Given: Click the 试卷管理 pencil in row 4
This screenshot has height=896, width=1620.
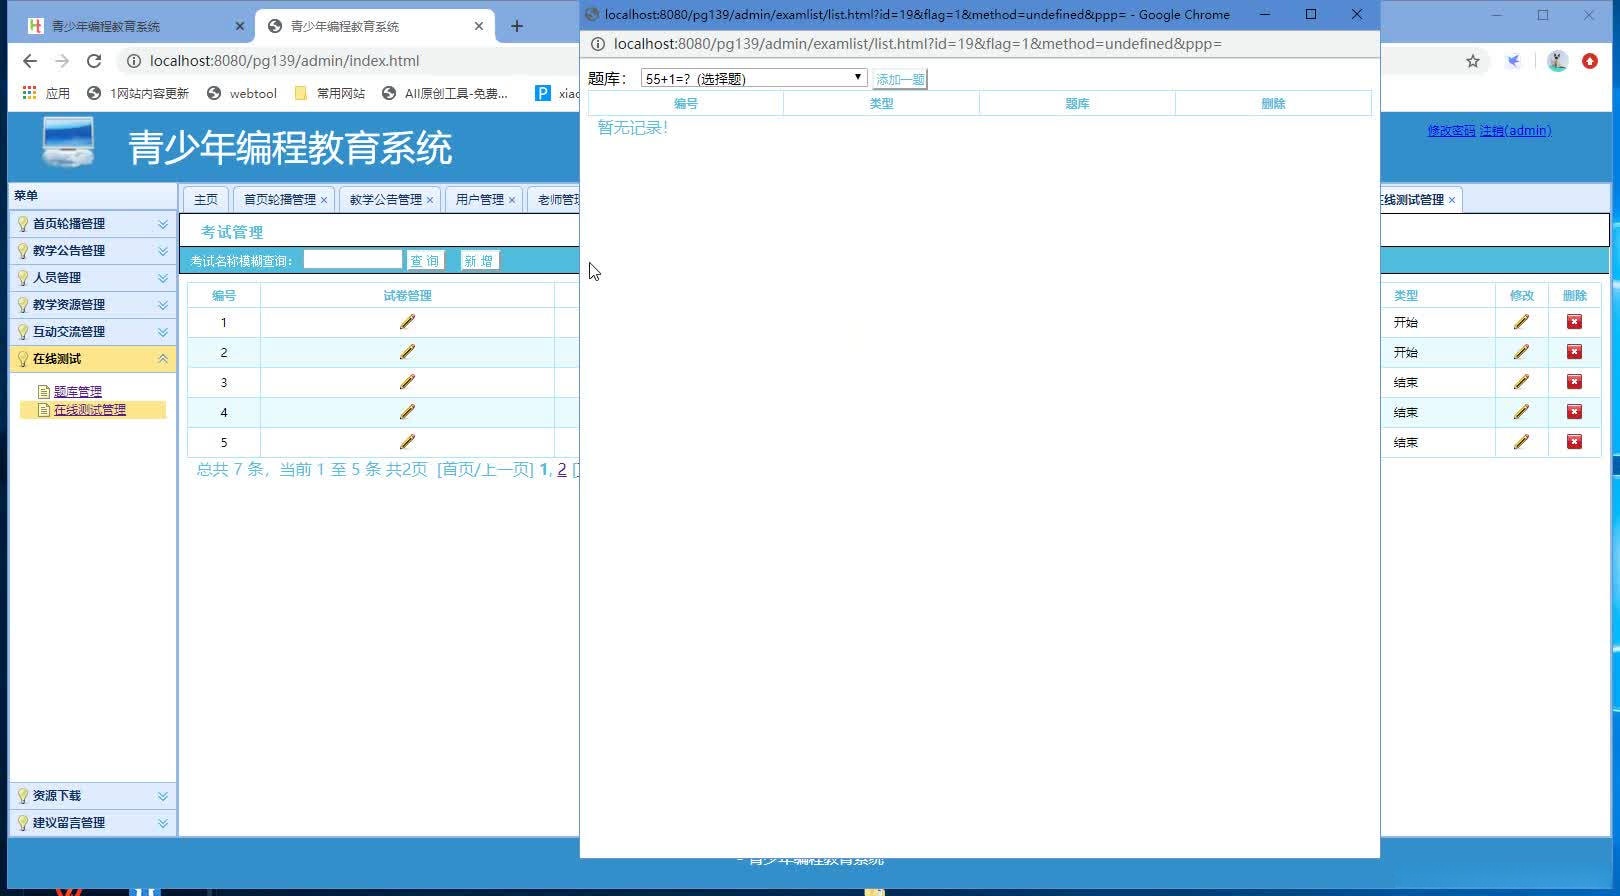Looking at the screenshot, I should [x=407, y=412].
